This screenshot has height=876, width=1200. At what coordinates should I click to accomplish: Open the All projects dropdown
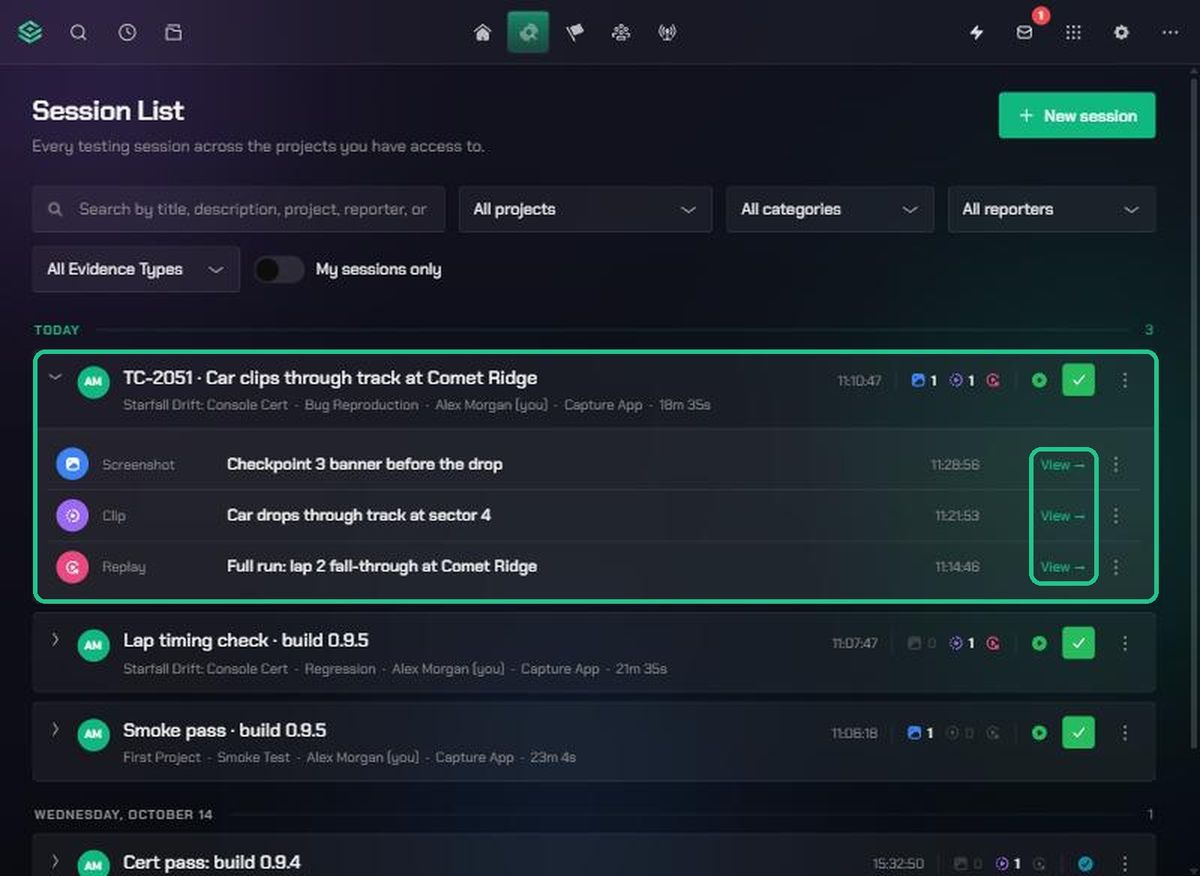(x=585, y=209)
